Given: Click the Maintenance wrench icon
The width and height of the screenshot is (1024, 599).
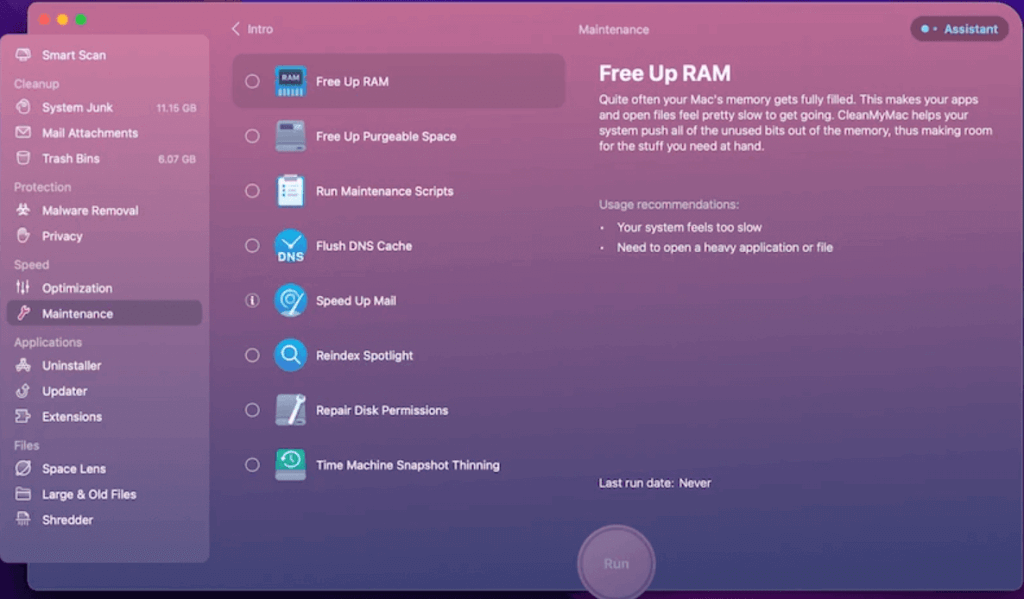Looking at the screenshot, I should click(23, 313).
